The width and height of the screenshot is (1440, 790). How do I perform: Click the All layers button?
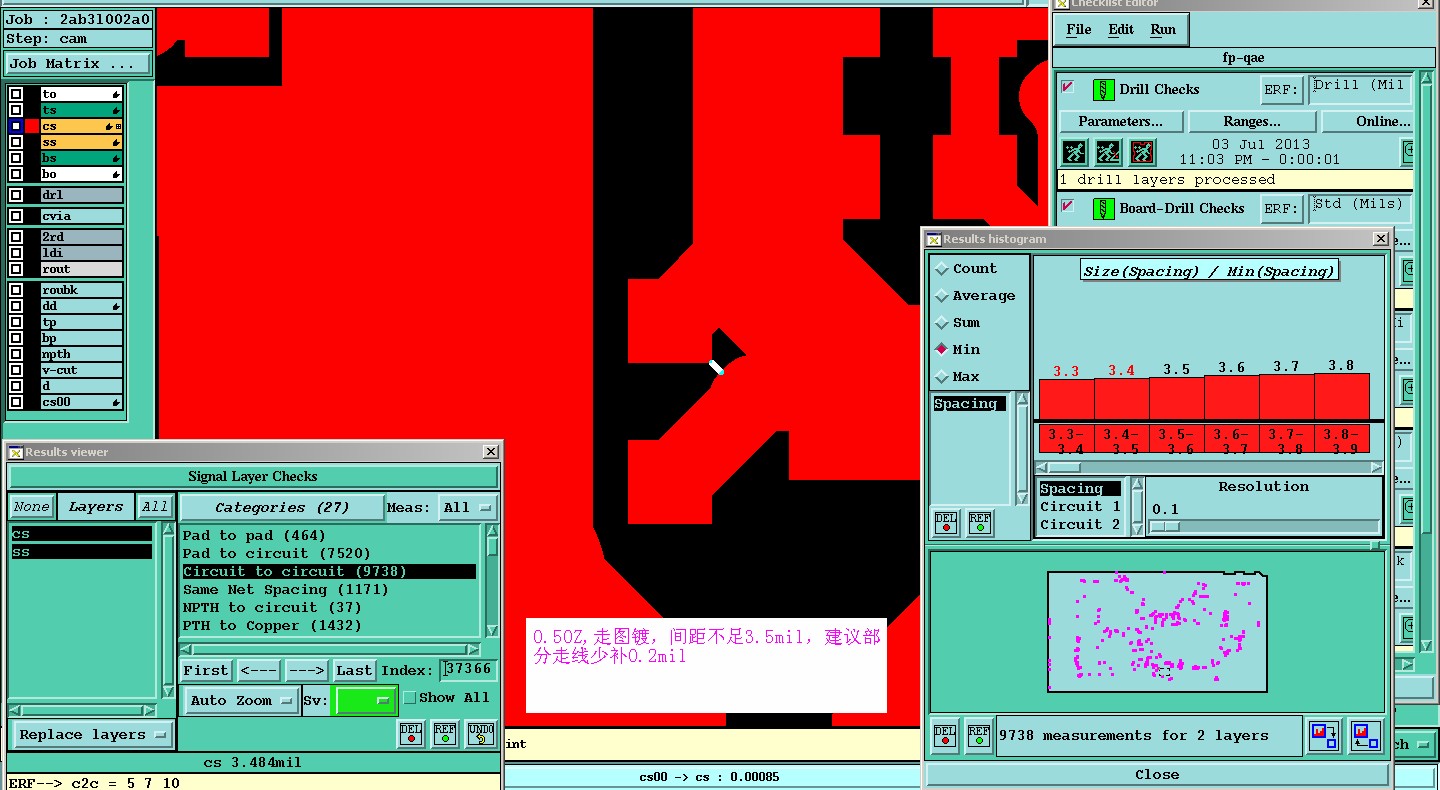coord(154,507)
